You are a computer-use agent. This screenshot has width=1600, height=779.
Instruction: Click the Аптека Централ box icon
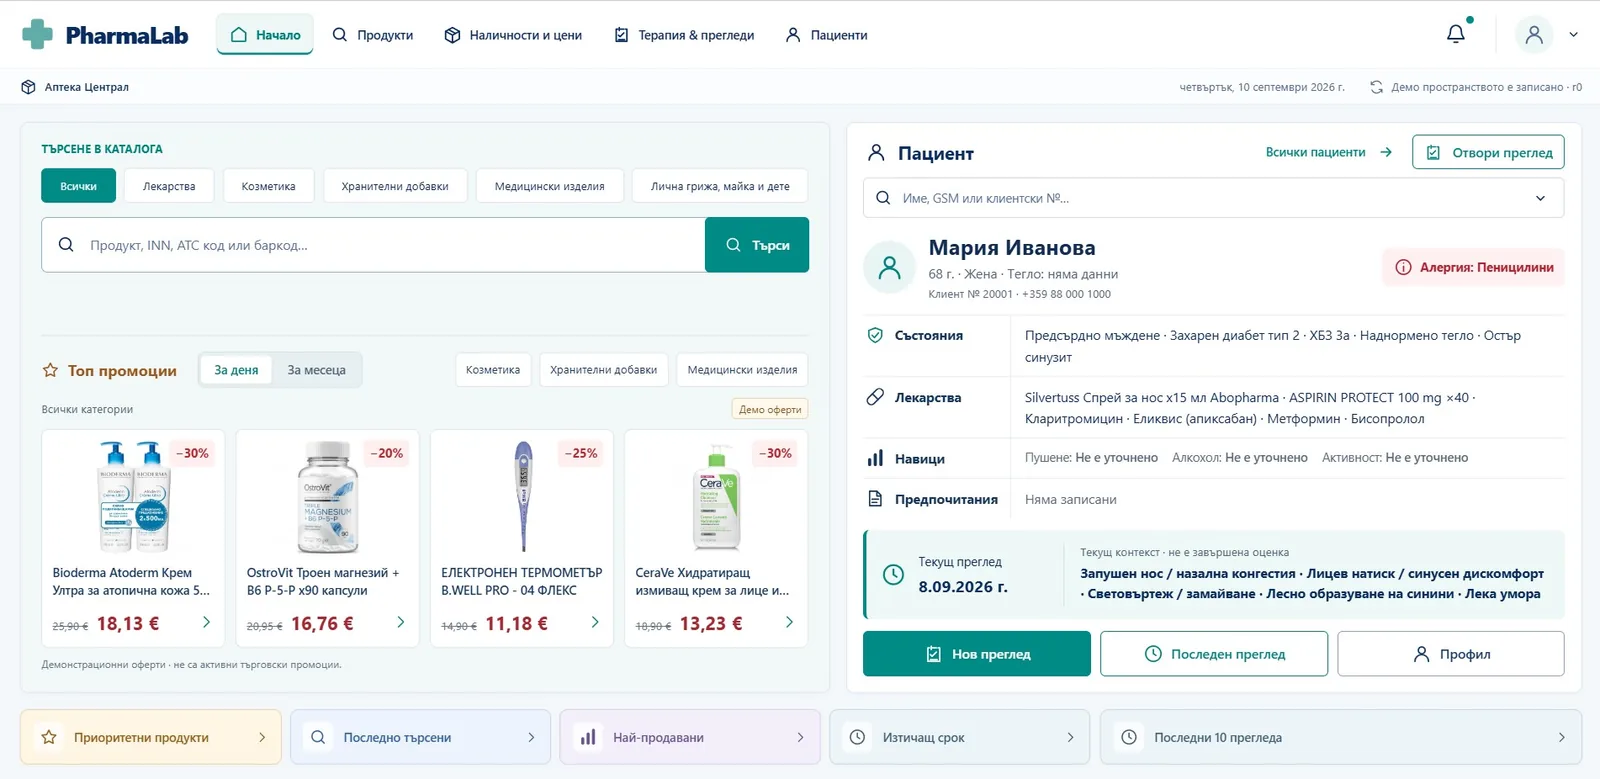[x=28, y=87]
